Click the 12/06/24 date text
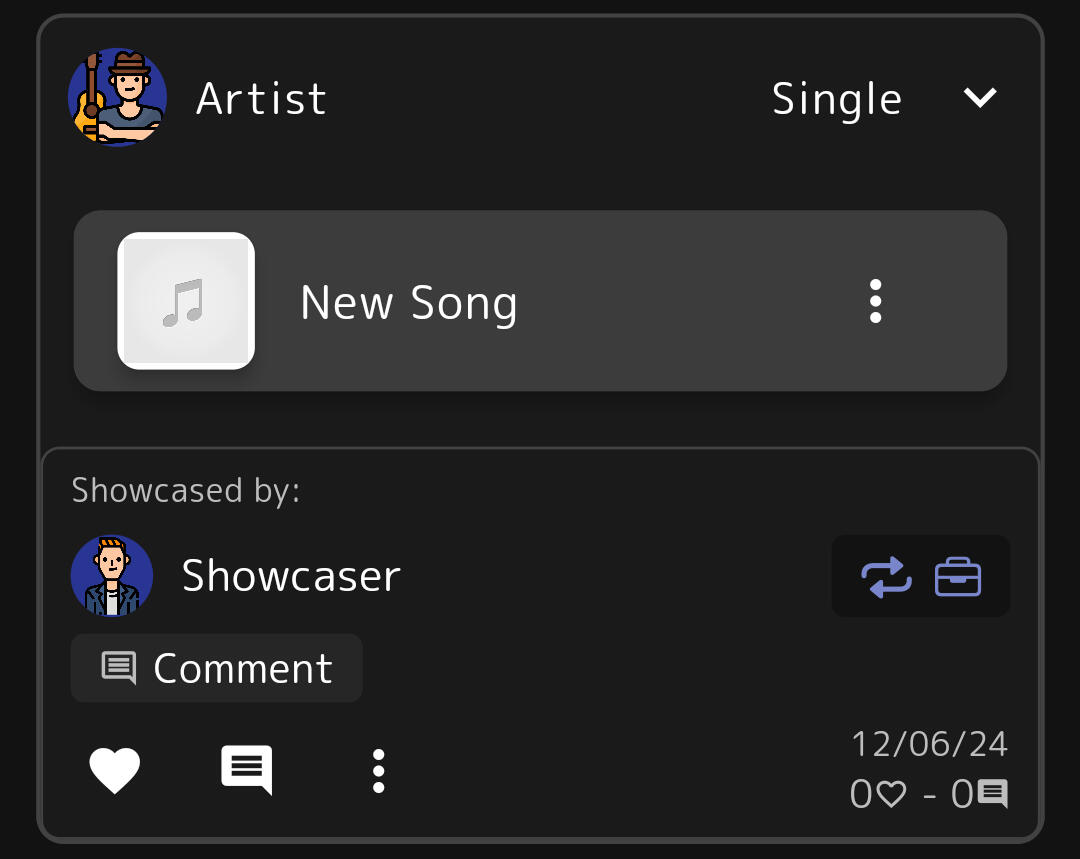Screen dimensions: 1080x859 click(929, 744)
